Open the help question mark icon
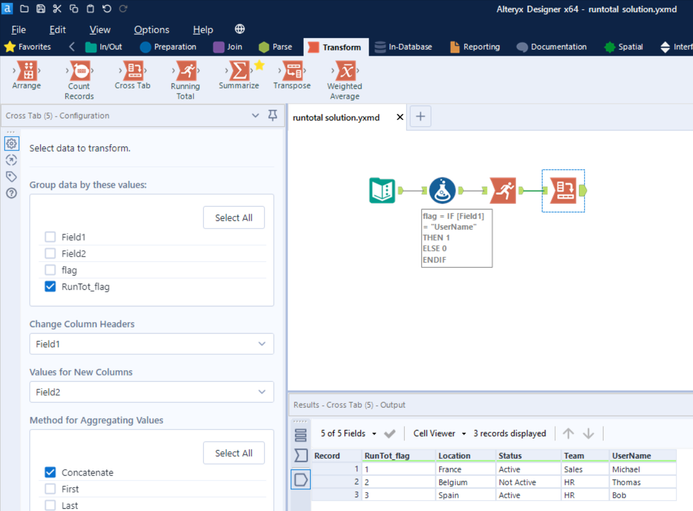The image size is (693, 511). click(x=11, y=193)
